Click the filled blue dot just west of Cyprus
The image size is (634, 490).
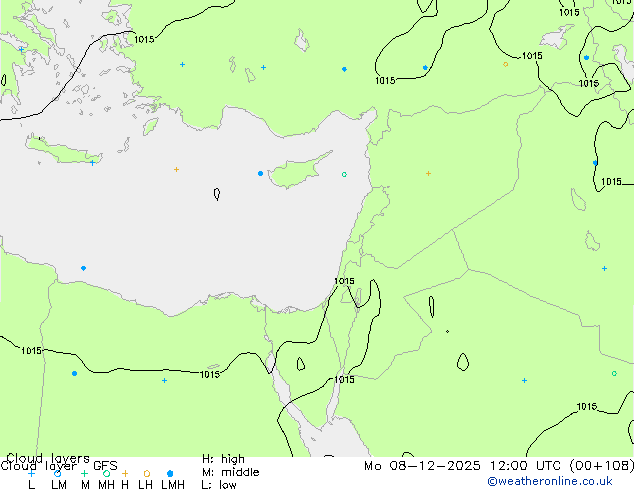pyautogui.click(x=260, y=173)
